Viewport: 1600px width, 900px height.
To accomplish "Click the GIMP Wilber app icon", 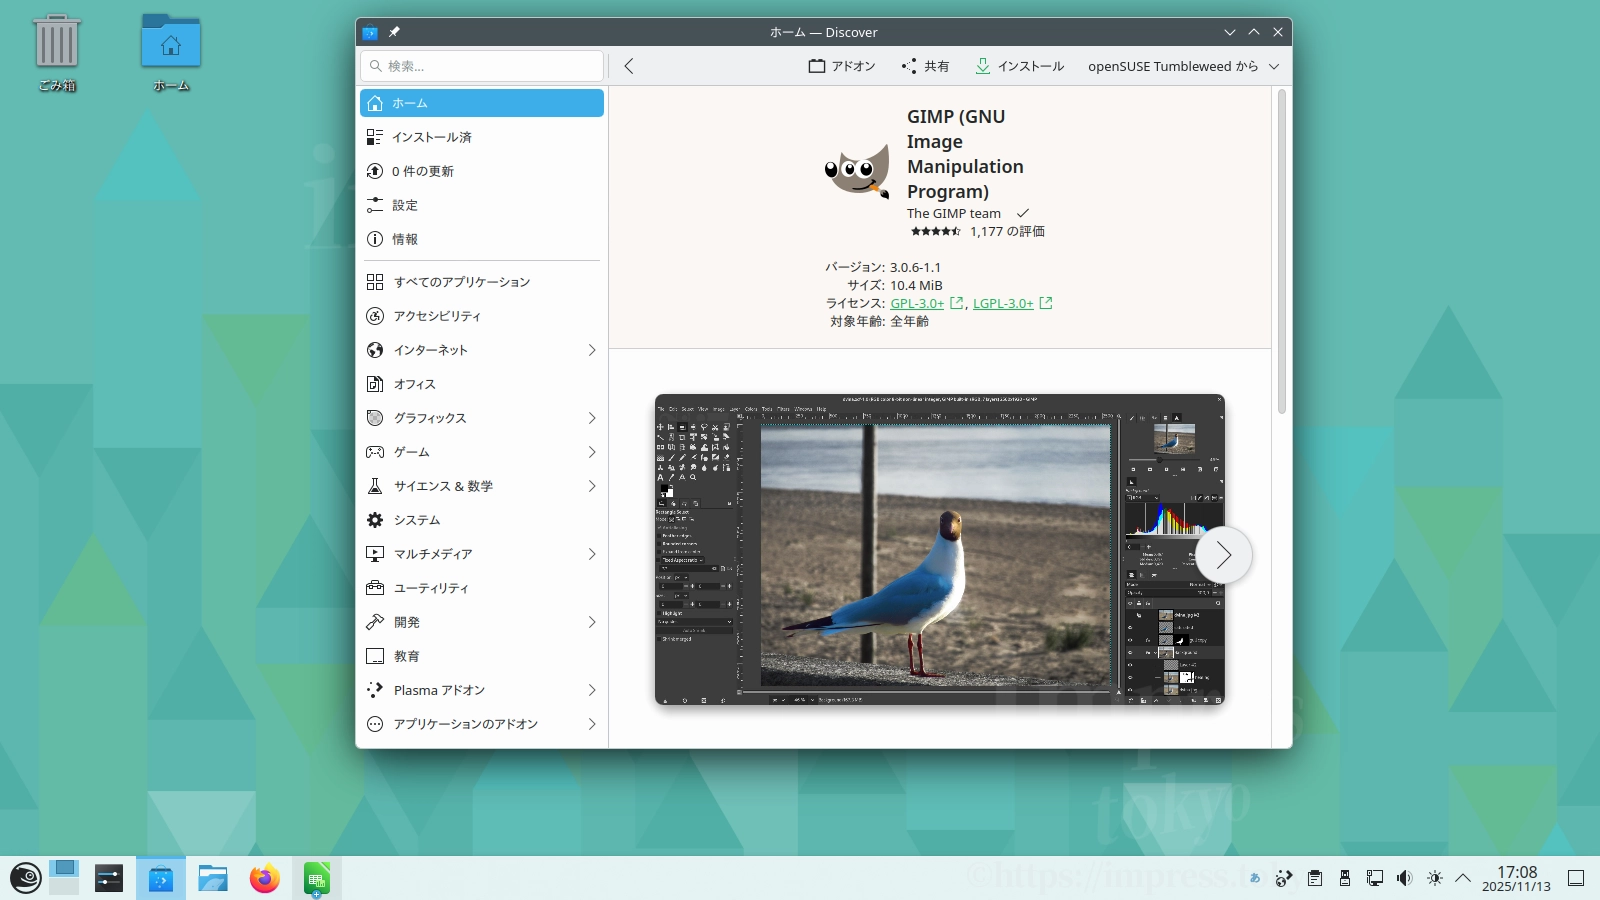I will point(857,172).
